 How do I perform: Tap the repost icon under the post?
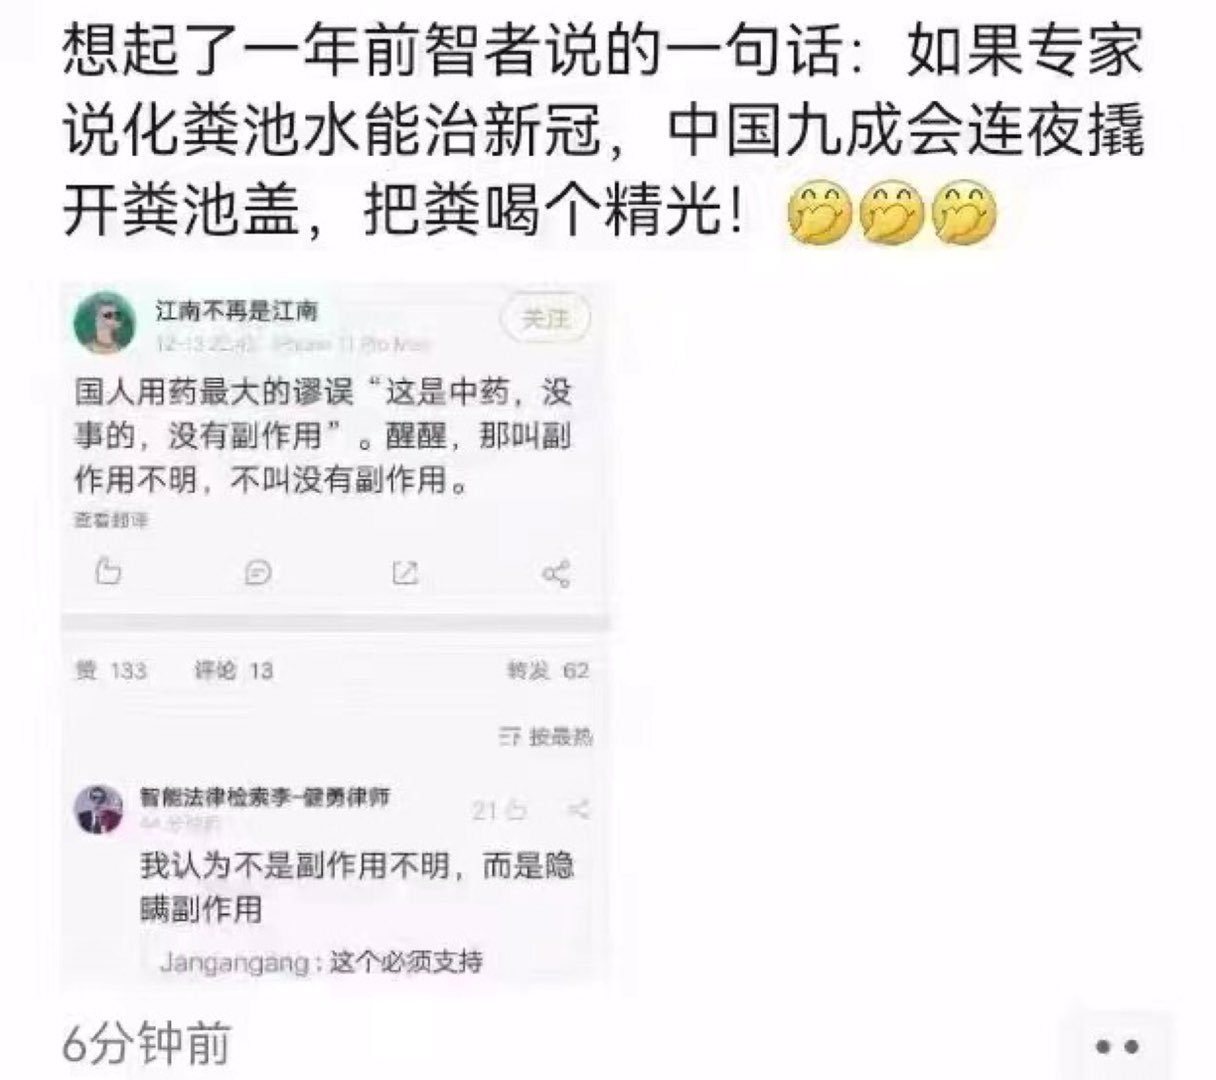tap(404, 573)
